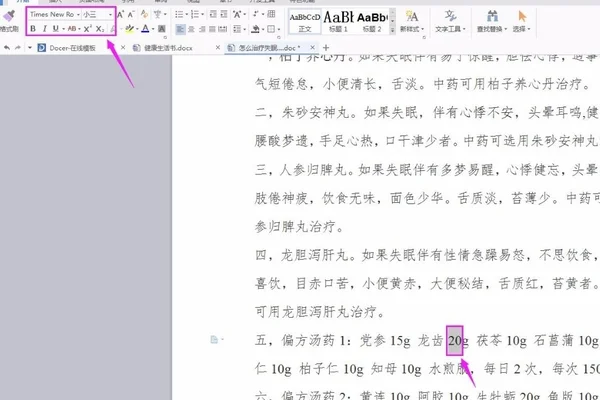The image size is (600, 400).
Task: Click the phonetic guide icon
Action: coord(157,15)
